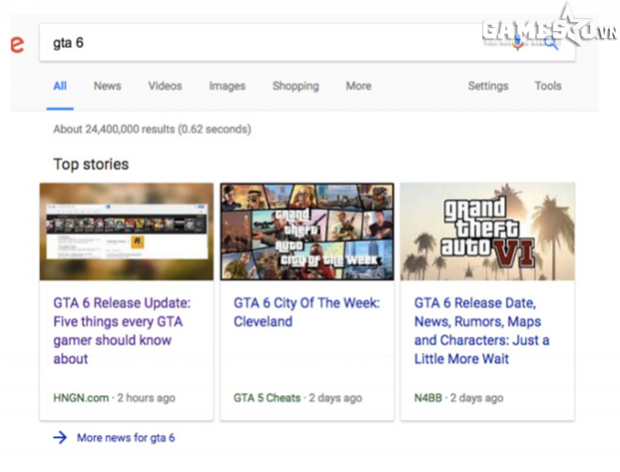Click the HNGN.com story thumbnail image
Viewport: 620px width, 472px height.
(x=126, y=231)
